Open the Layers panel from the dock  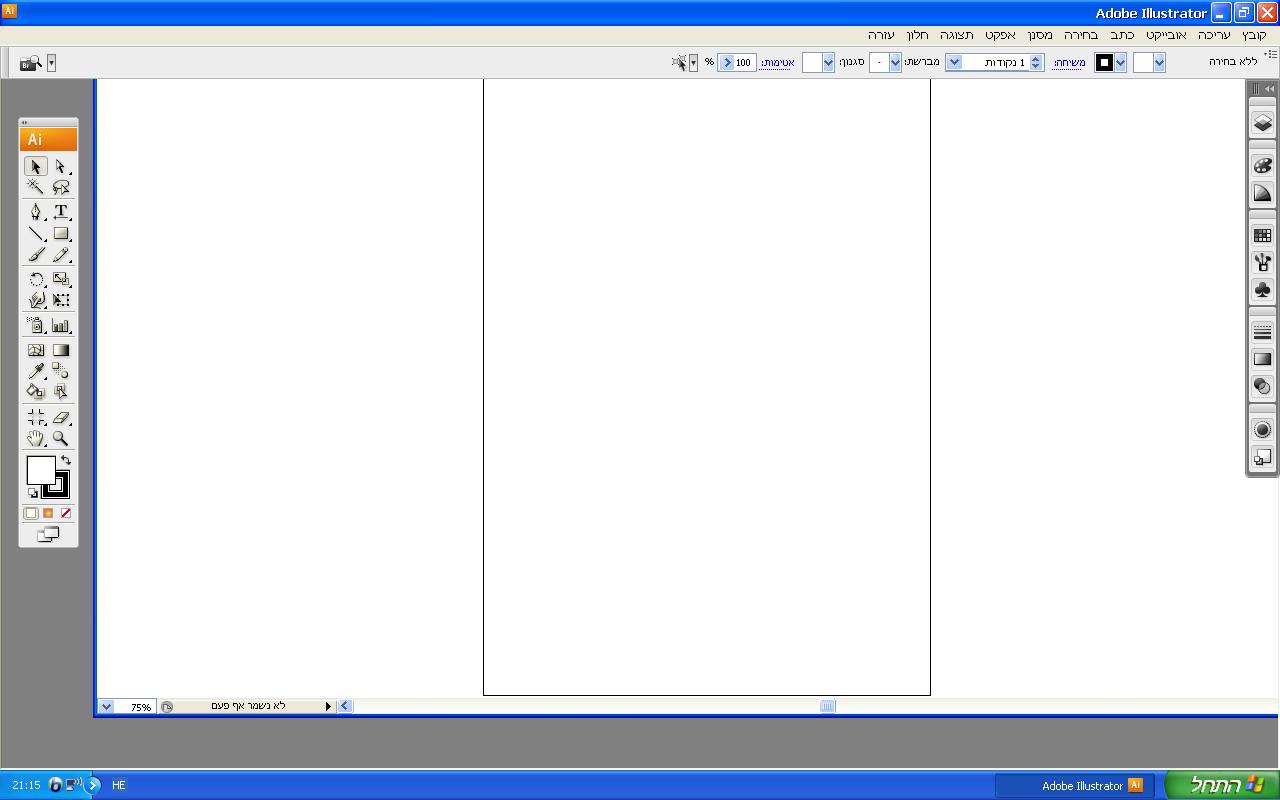pyautogui.click(x=1262, y=123)
